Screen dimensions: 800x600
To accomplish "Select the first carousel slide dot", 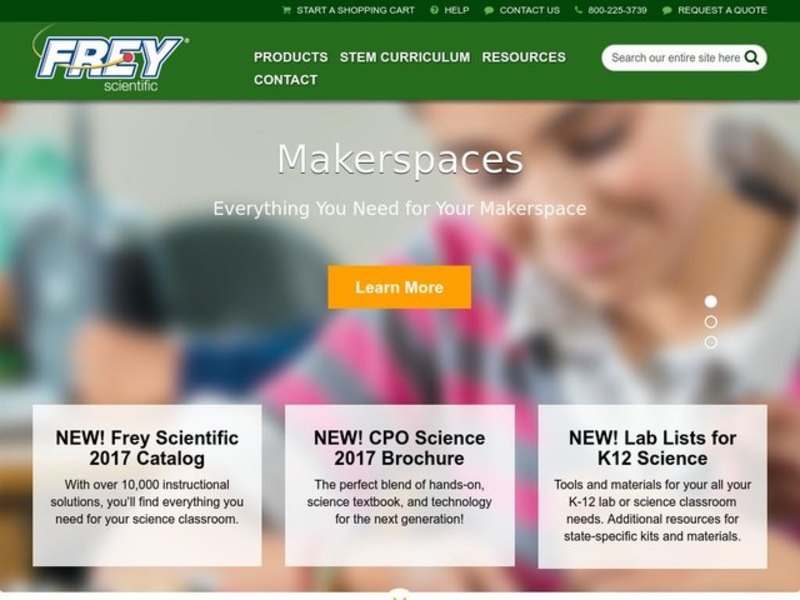I will [x=711, y=302].
